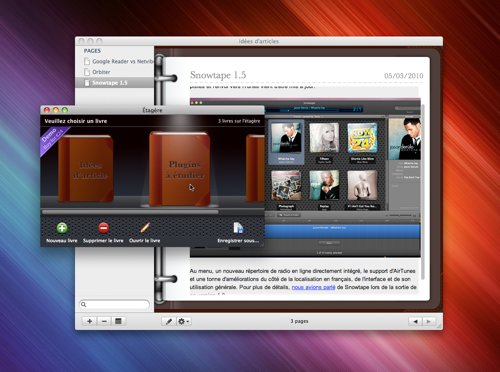Click the pencil Ouvrir le livre icon
This screenshot has height=372, width=500.
[145, 228]
